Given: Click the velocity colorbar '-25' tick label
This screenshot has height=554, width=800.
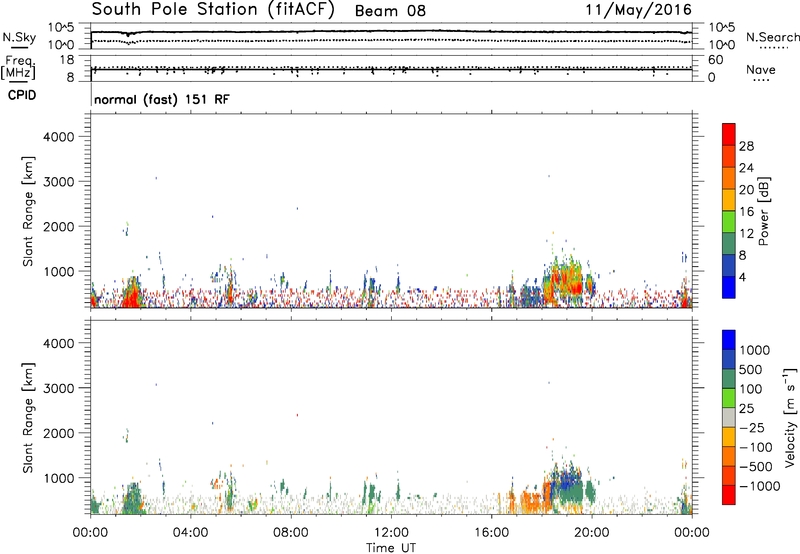Looking at the screenshot, I should point(753,428).
